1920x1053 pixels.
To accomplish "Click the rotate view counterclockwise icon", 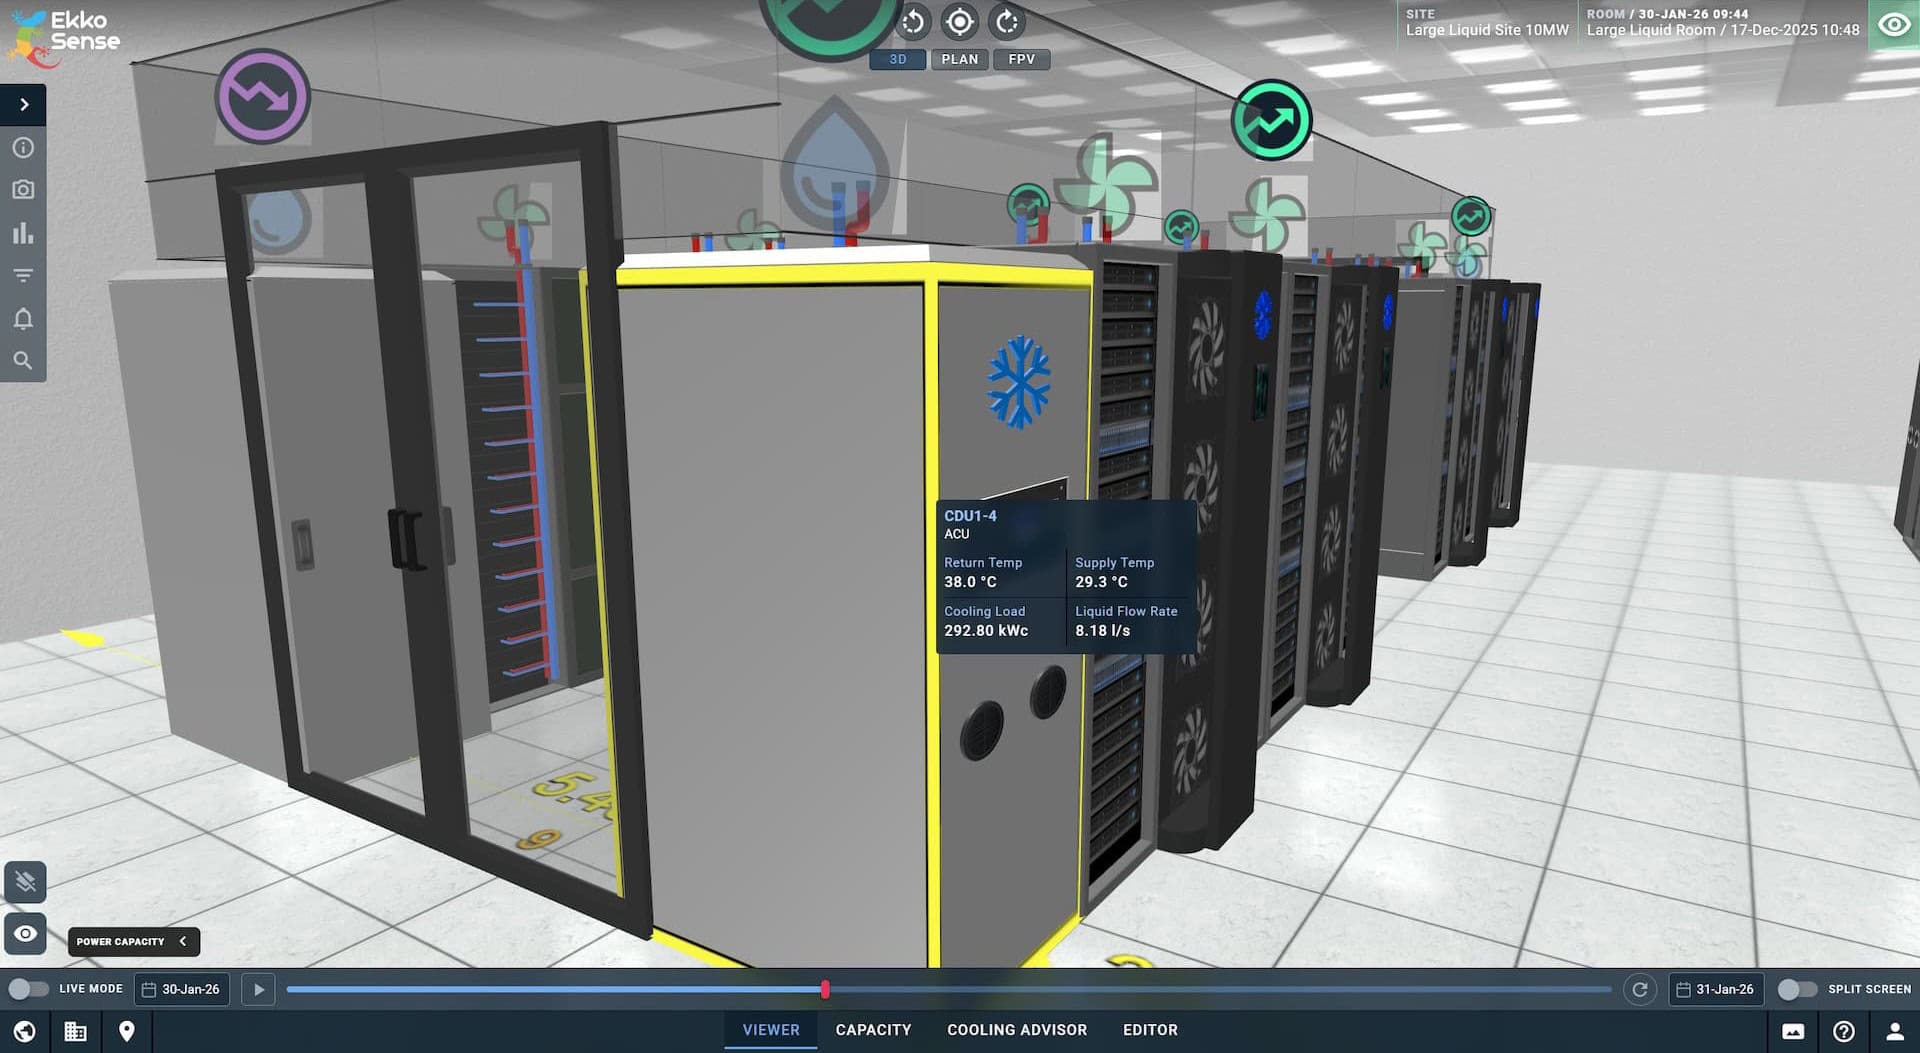I will 912,22.
